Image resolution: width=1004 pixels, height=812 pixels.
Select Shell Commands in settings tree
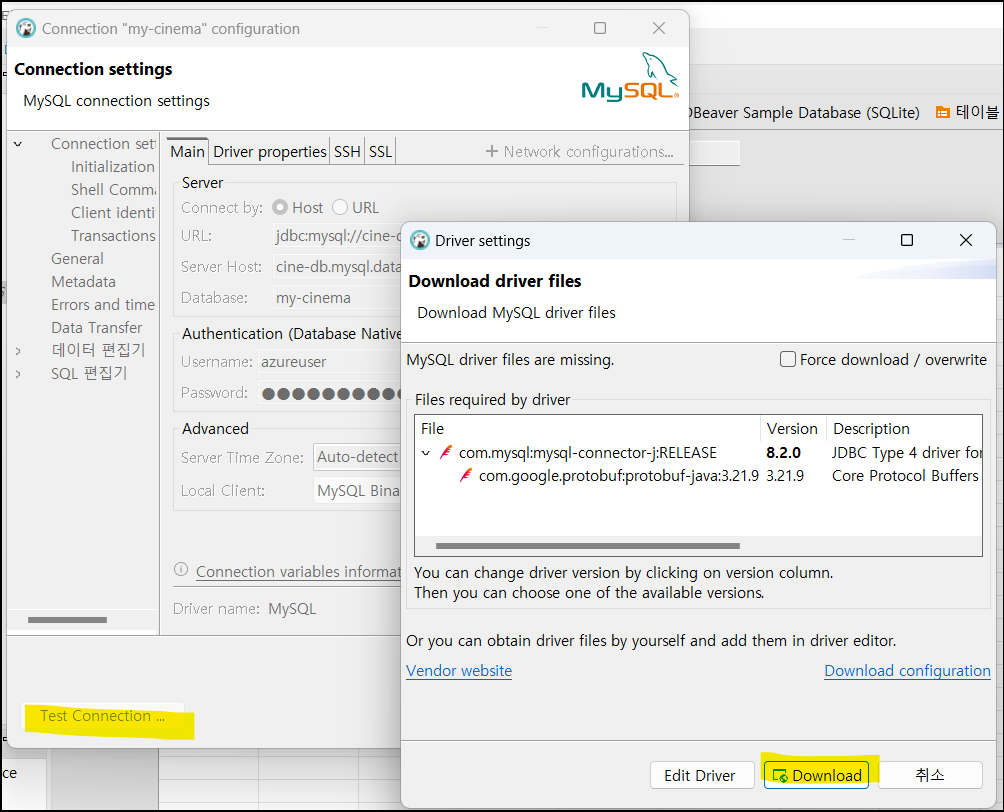[113, 190]
